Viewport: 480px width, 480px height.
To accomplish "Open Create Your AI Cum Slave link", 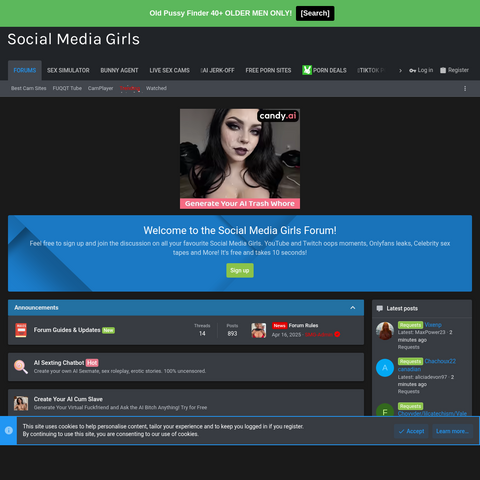I will coord(68,399).
